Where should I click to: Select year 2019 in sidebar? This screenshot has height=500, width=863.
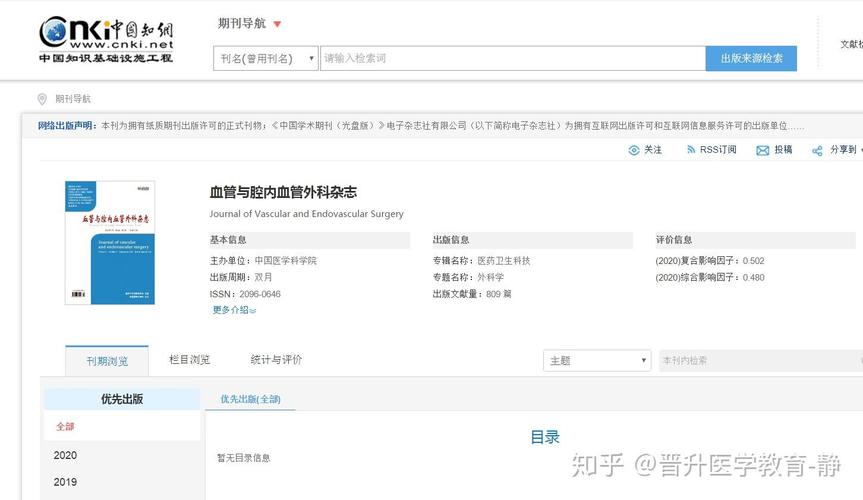click(x=65, y=482)
